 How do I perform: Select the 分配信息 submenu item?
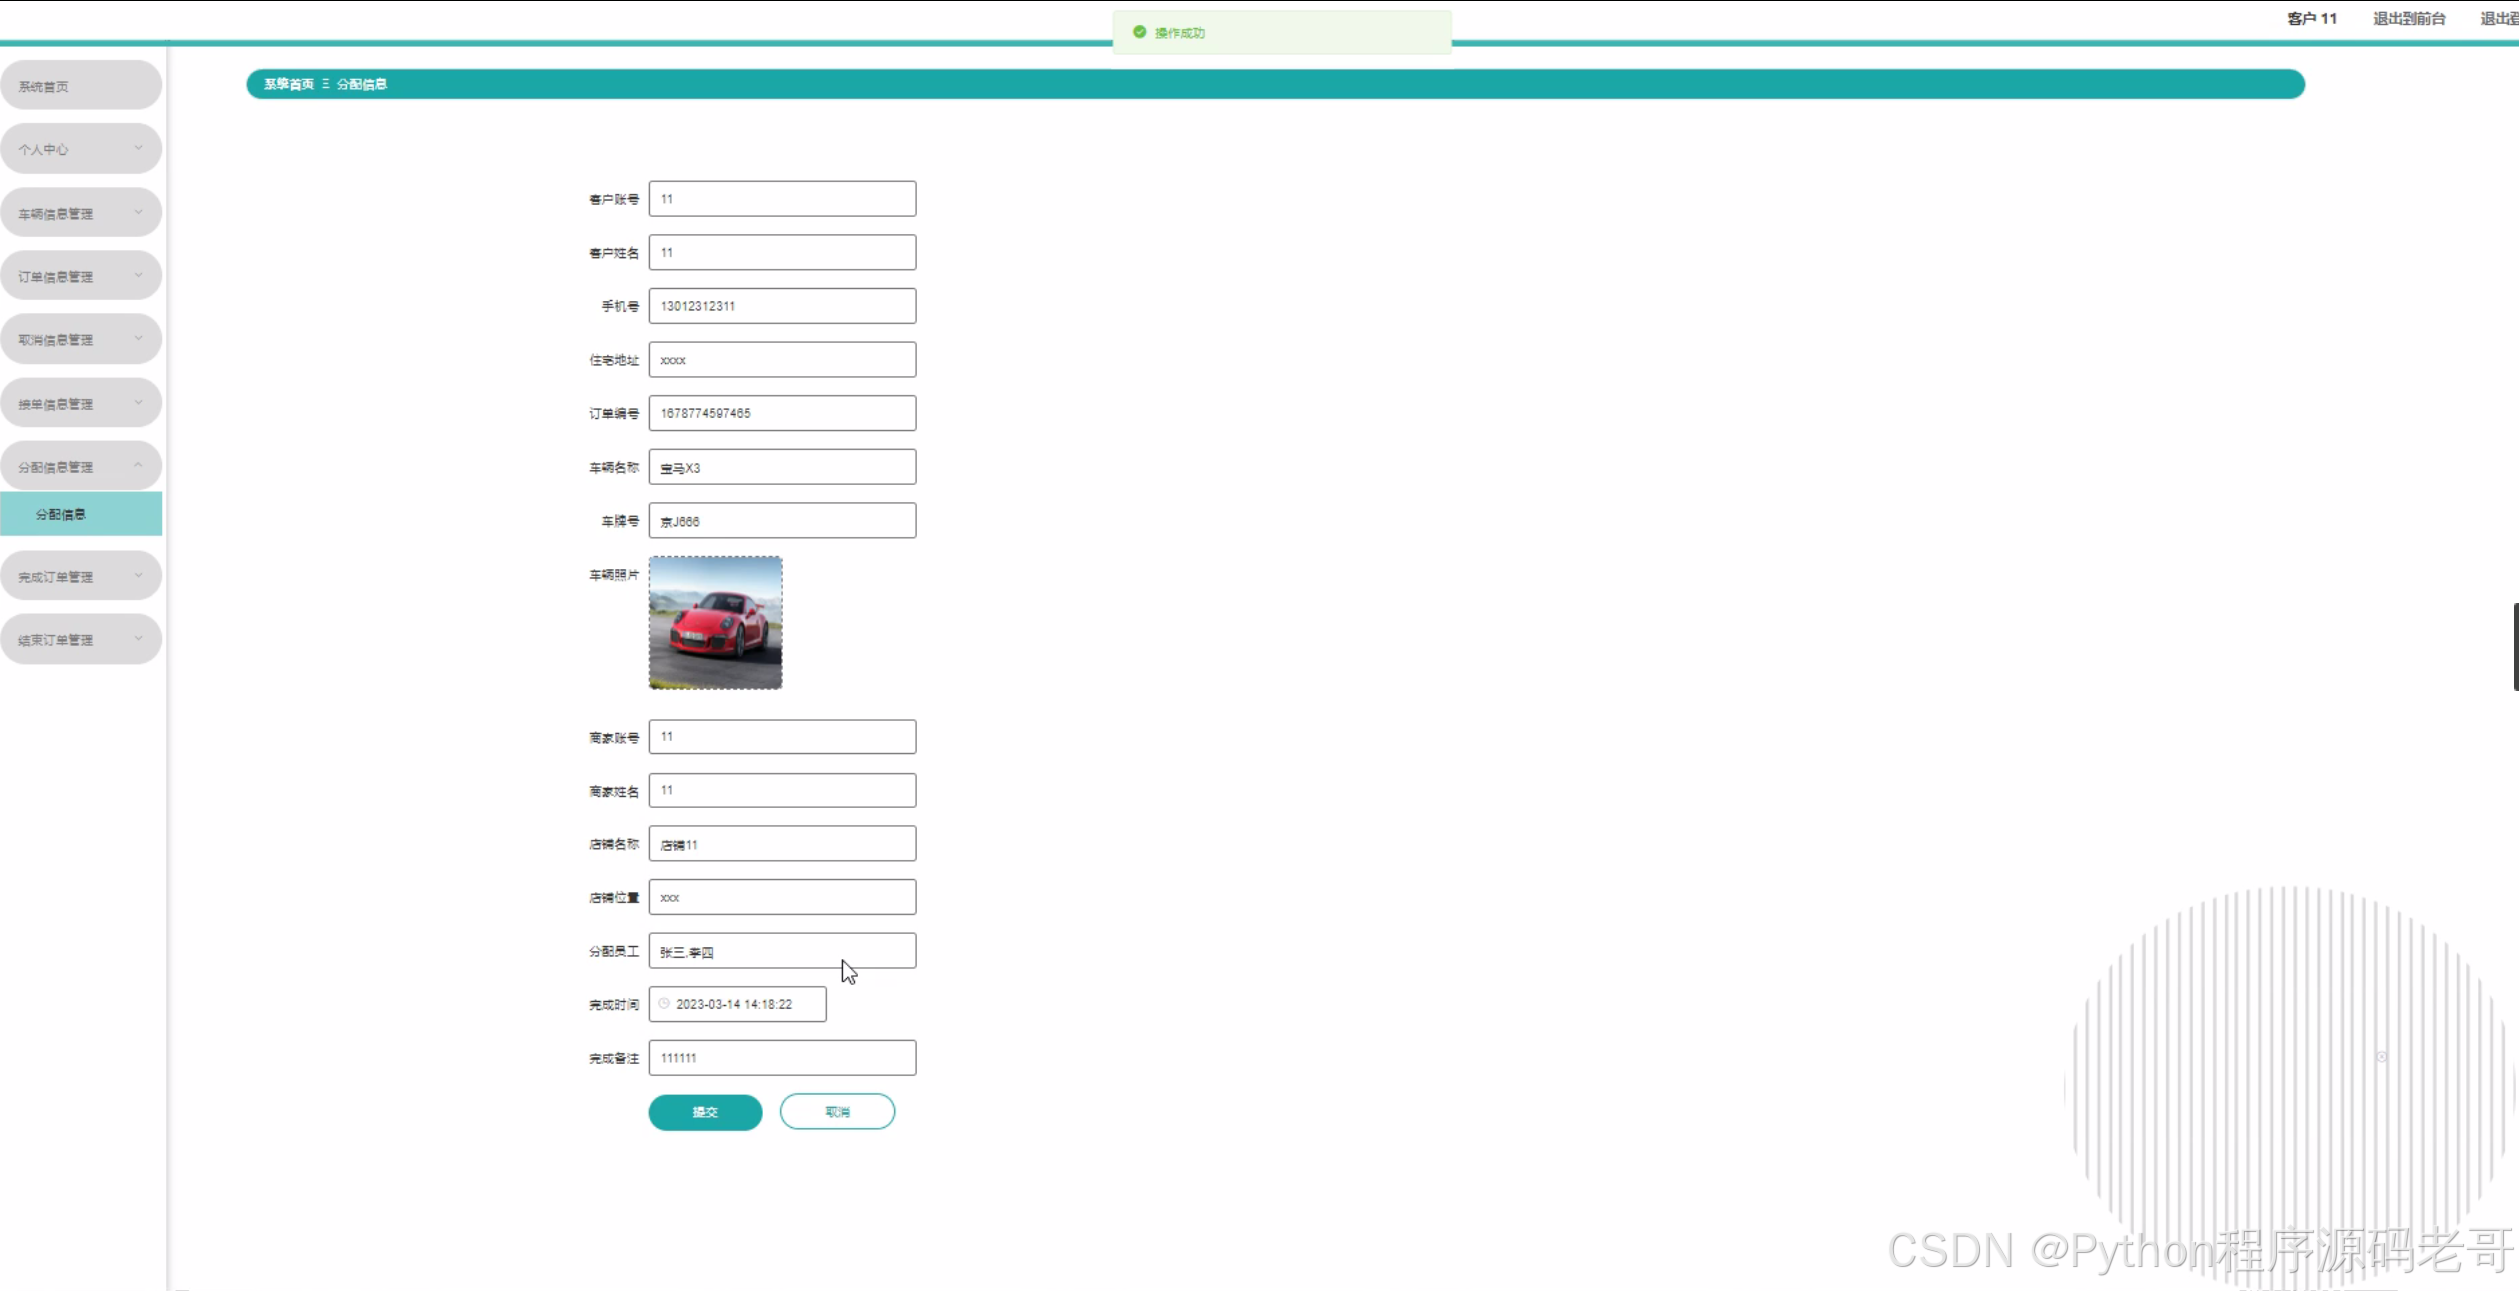(61, 514)
